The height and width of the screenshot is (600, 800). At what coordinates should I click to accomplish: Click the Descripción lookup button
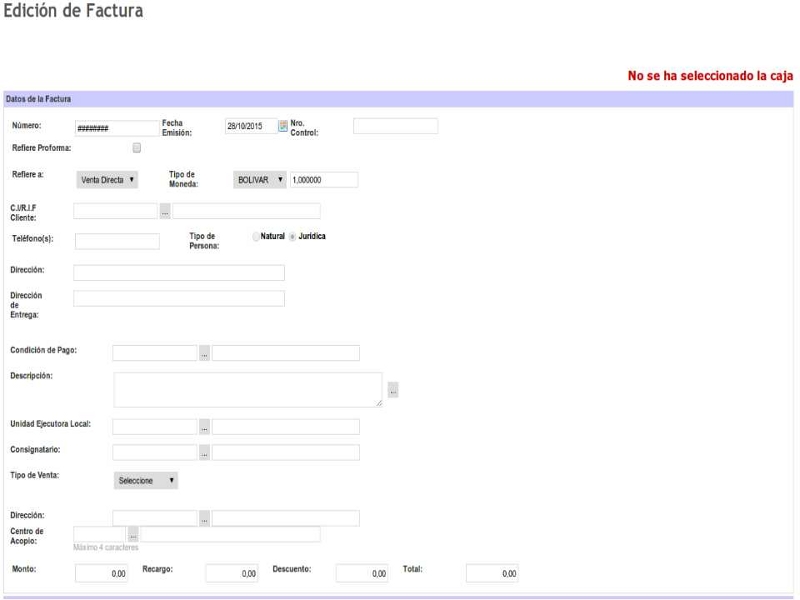click(x=393, y=391)
